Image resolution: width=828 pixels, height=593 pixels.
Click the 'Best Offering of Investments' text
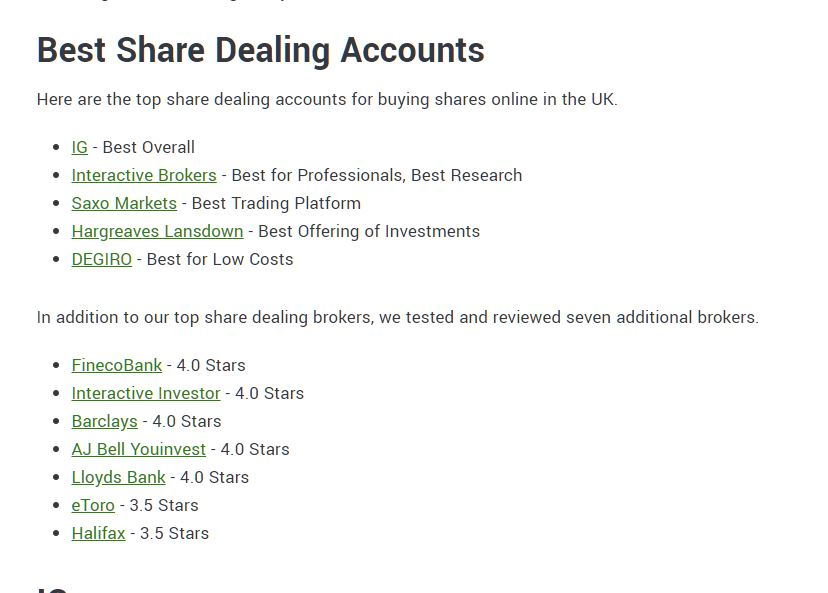click(x=369, y=231)
